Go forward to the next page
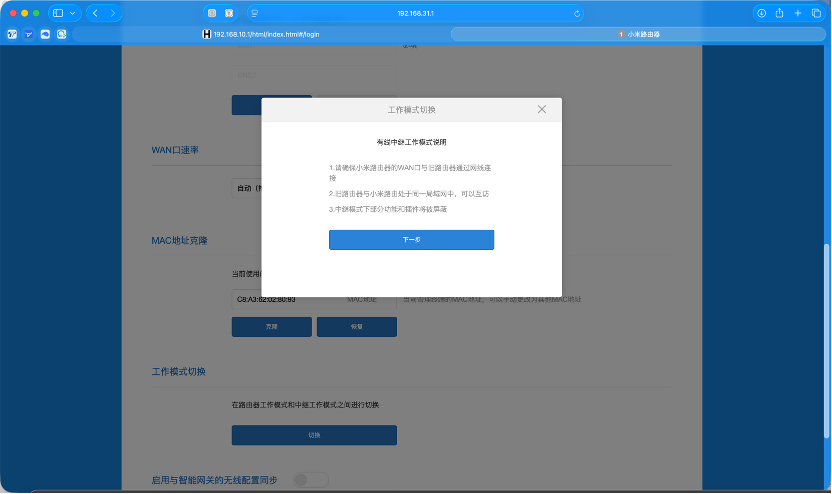The width and height of the screenshot is (832, 494). [x=112, y=13]
